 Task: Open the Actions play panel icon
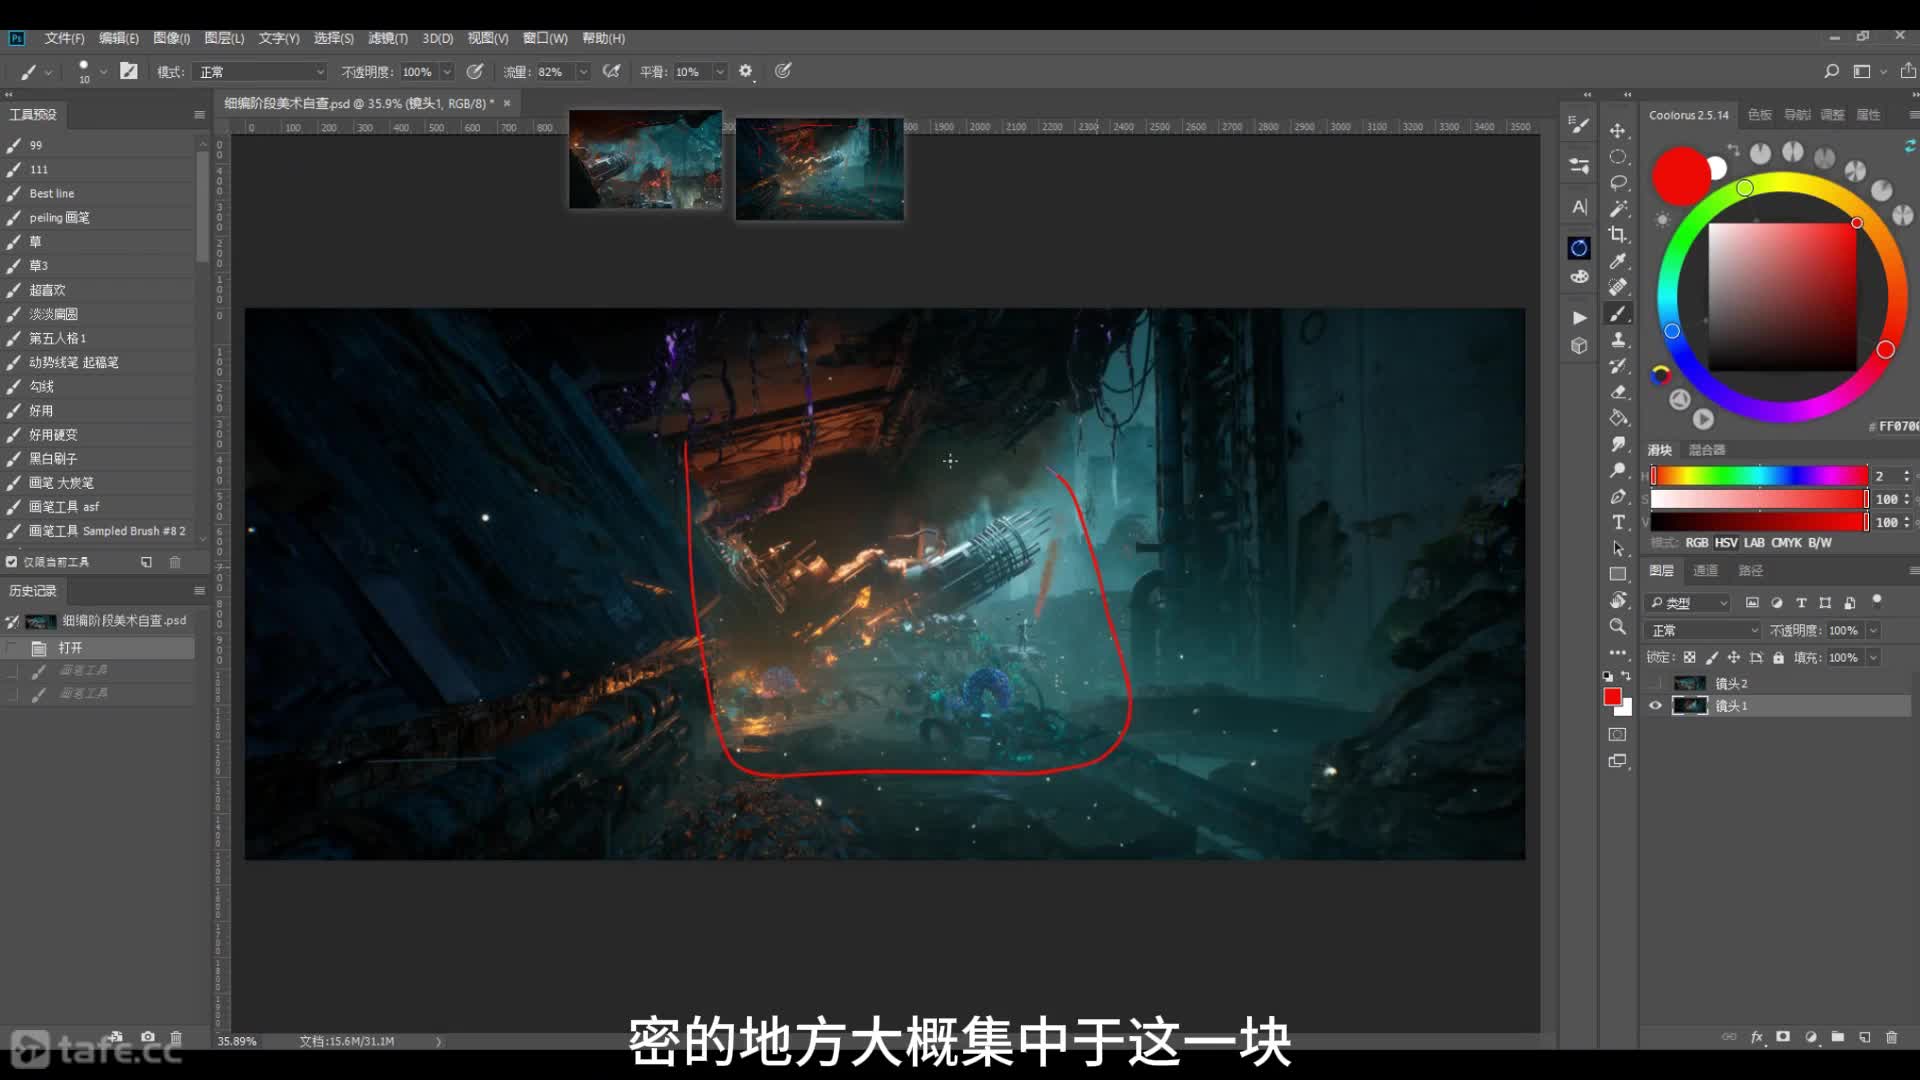1579,318
